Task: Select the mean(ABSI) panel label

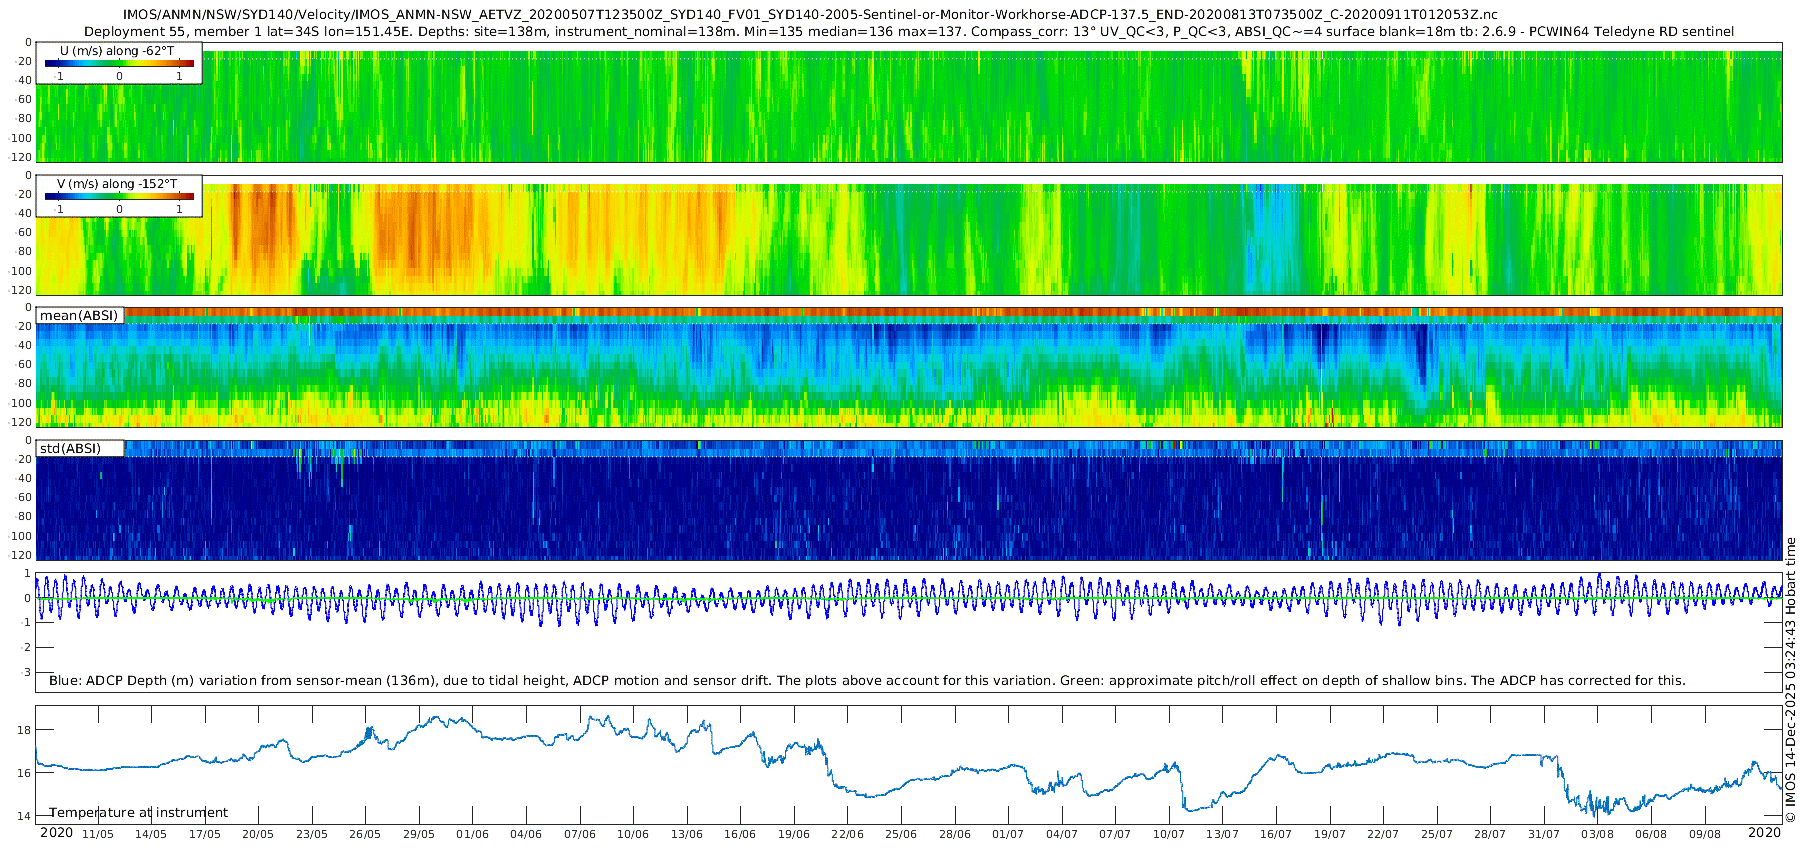Action: (x=80, y=316)
